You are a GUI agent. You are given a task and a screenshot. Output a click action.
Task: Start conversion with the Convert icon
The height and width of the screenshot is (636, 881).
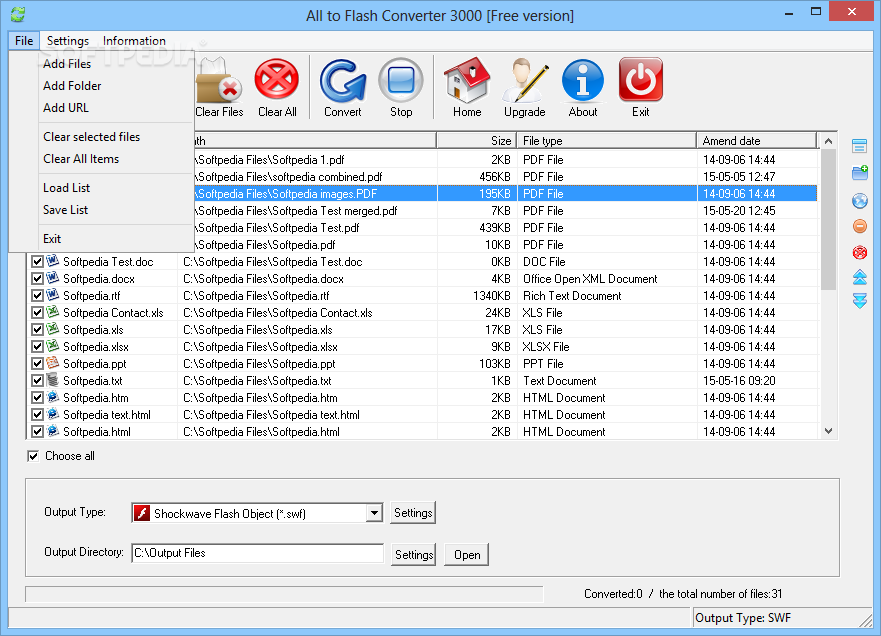343,80
